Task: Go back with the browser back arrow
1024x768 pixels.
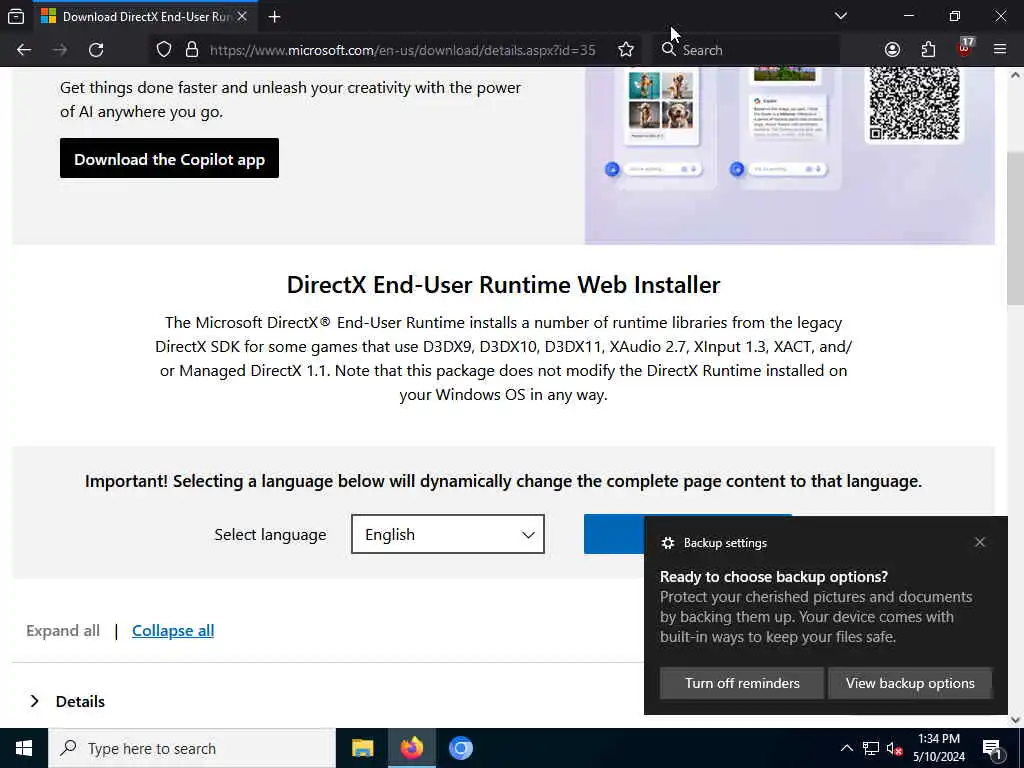Action: [x=24, y=50]
